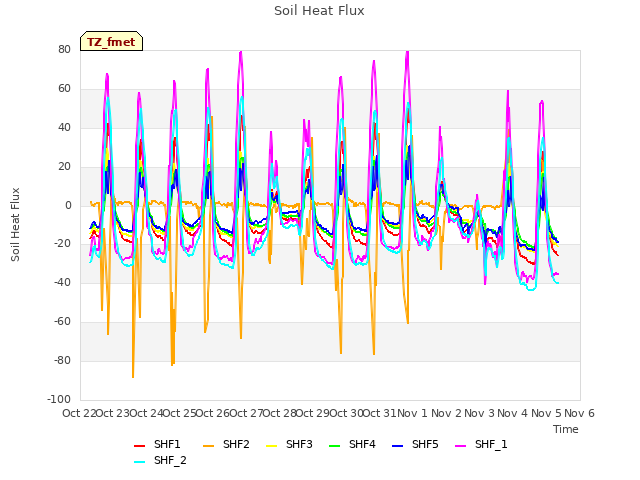Click the Nov 2 x-axis date label
640x480 pixels.
point(446,413)
